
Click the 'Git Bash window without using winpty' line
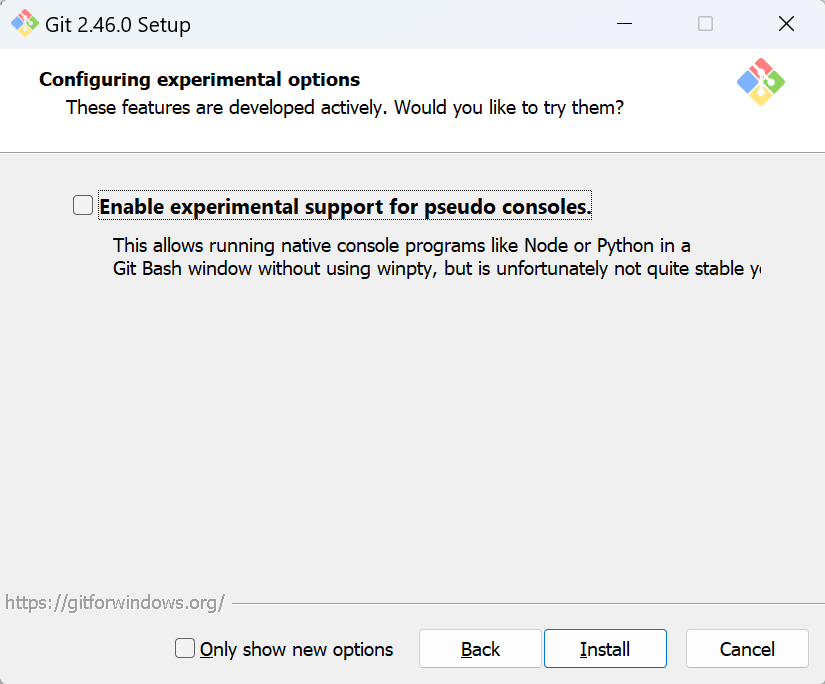tap(437, 269)
